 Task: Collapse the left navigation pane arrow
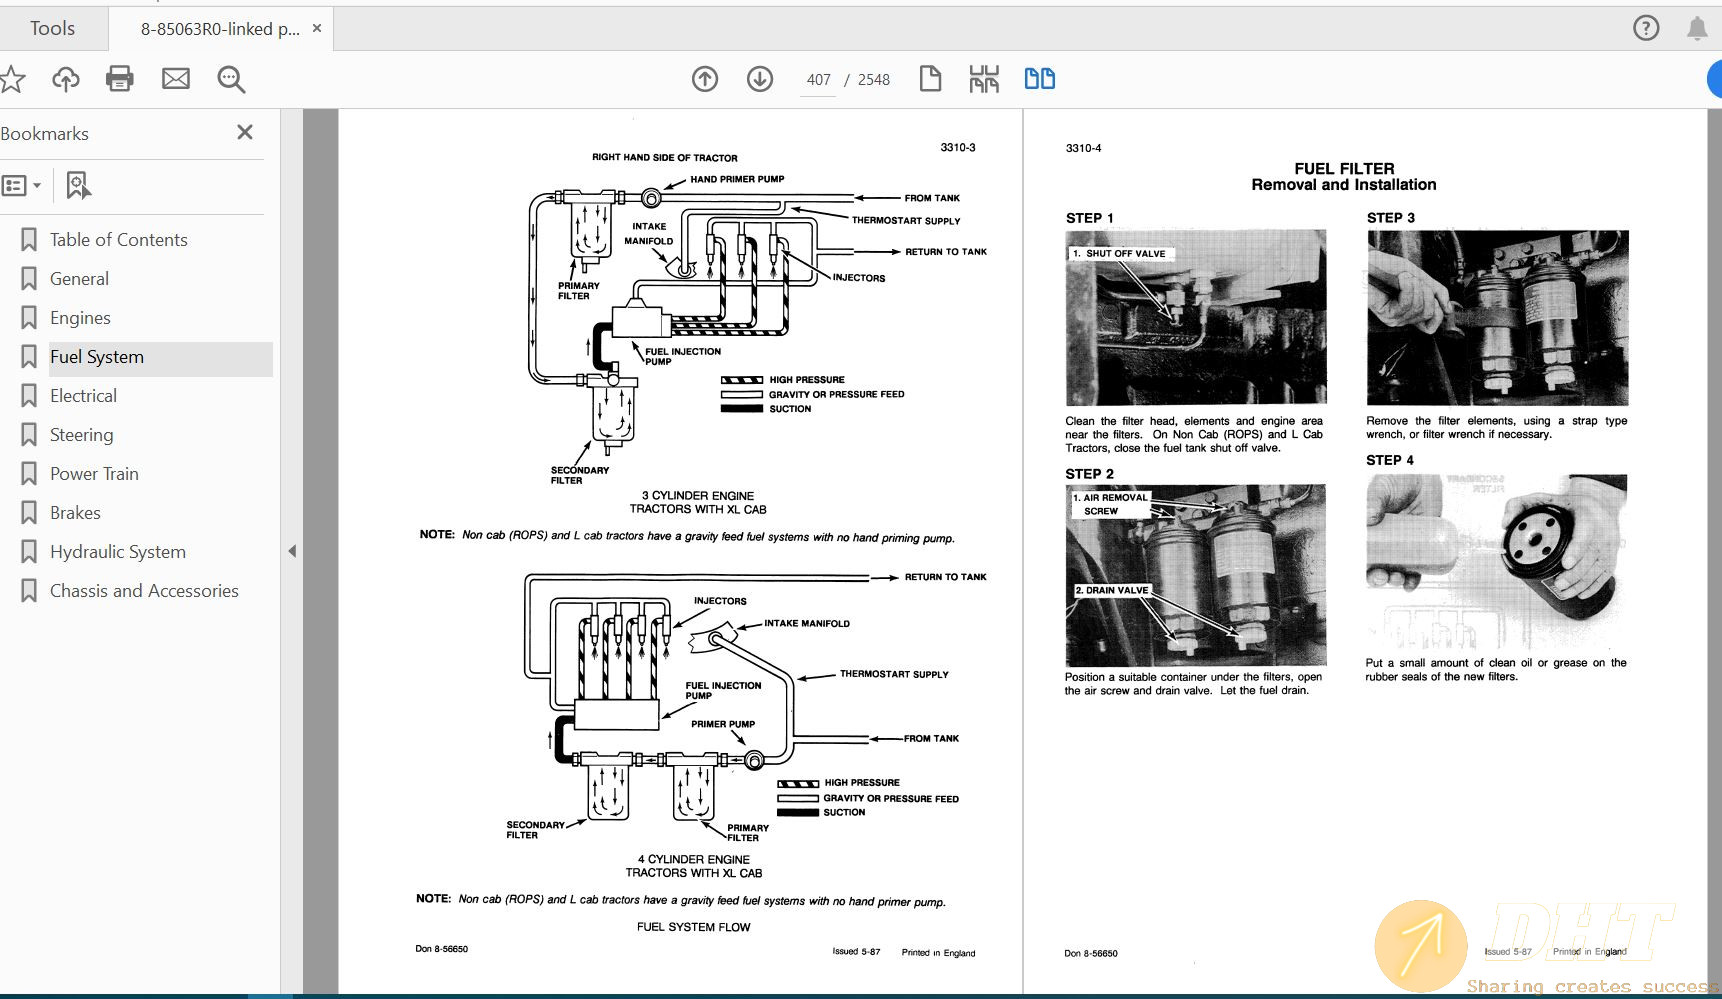pos(292,551)
